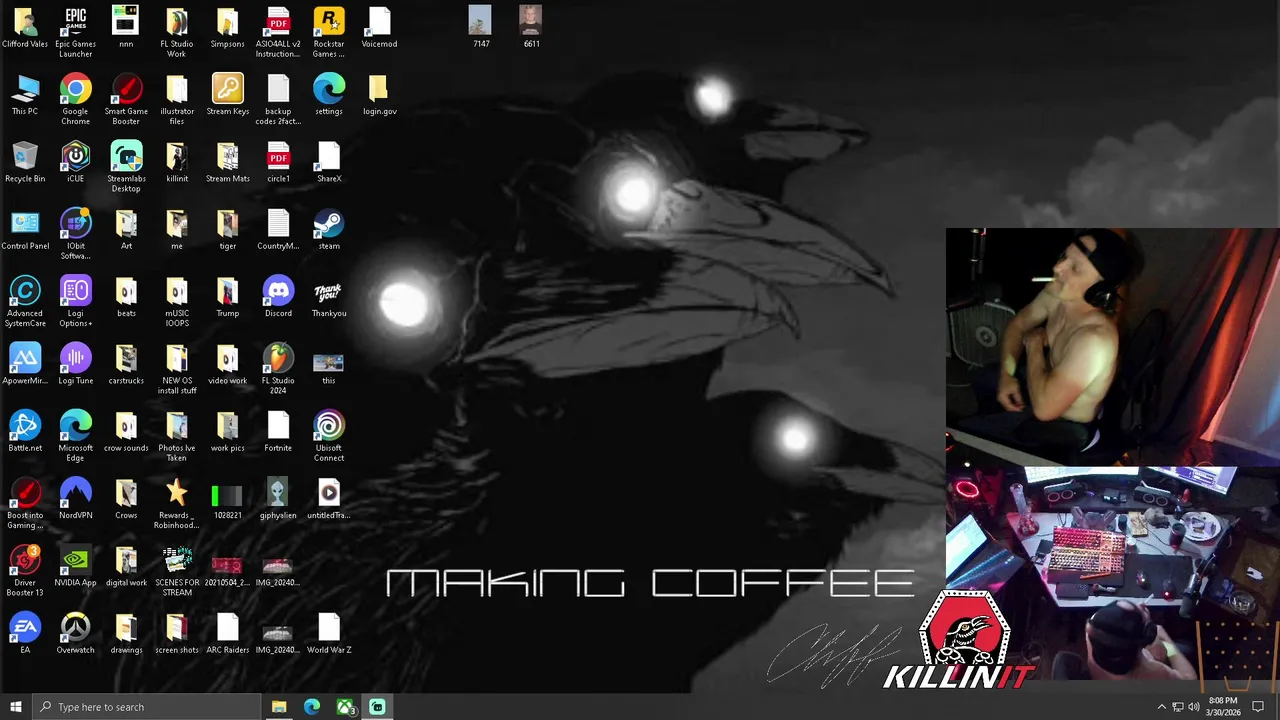The height and width of the screenshot is (720, 1280).
Task: Open Google Chrome desktop icon
Action: pyautogui.click(x=75, y=99)
